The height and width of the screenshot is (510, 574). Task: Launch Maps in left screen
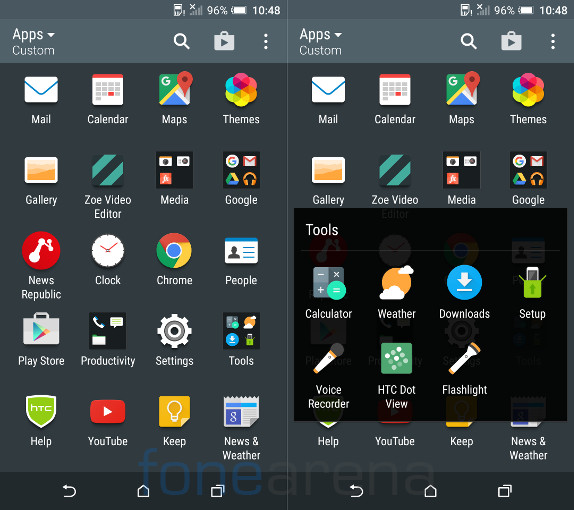coord(175,89)
